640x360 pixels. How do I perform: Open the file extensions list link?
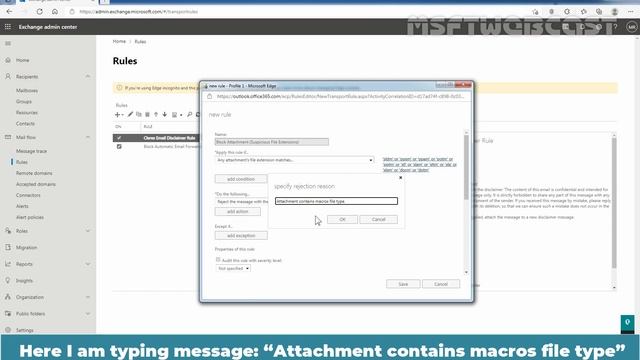420,164
